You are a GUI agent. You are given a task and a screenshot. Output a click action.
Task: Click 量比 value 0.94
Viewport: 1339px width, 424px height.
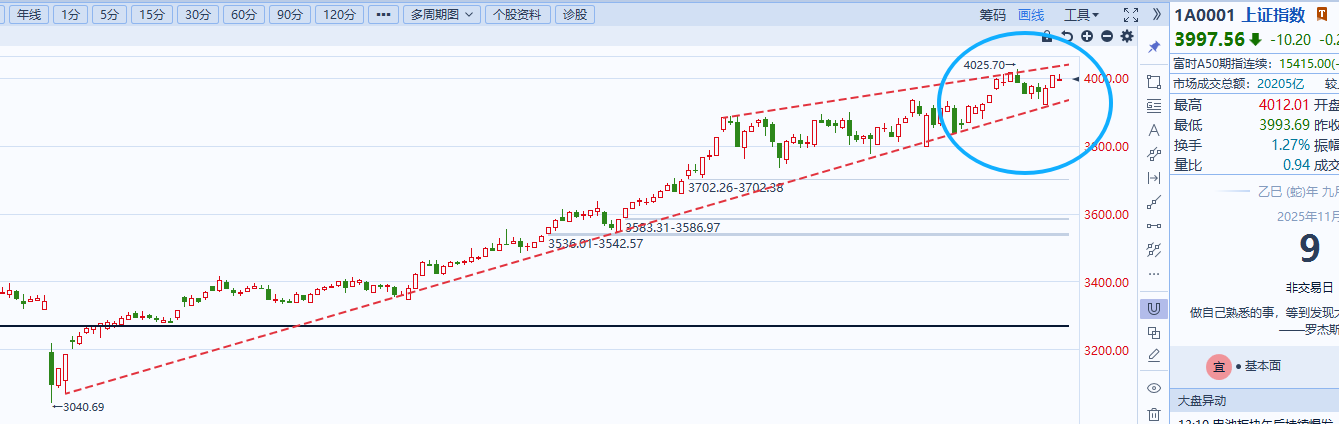(x=1296, y=165)
